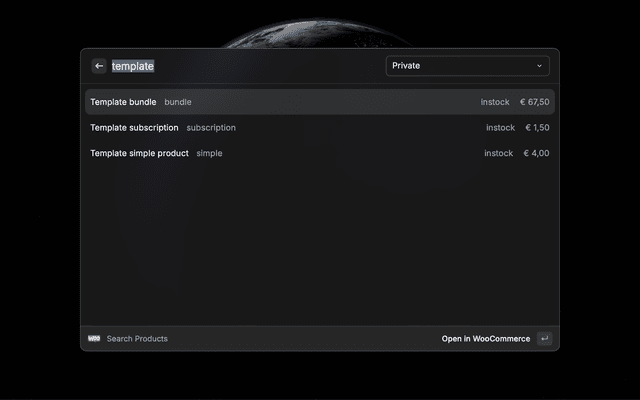The width and height of the screenshot is (640, 400).
Task: Click the € 67,50 price
Action: click(x=534, y=102)
